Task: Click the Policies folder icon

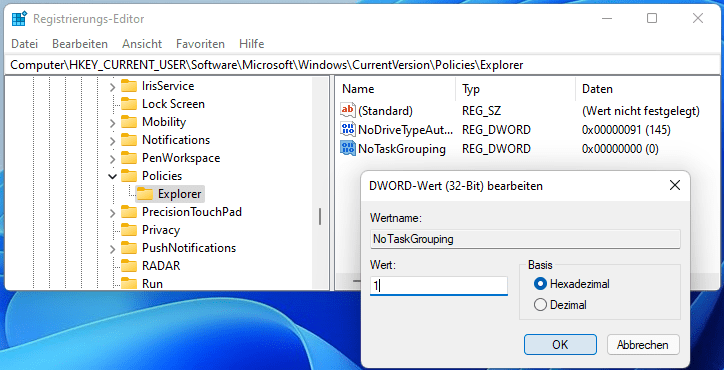Action: pyautogui.click(x=129, y=176)
